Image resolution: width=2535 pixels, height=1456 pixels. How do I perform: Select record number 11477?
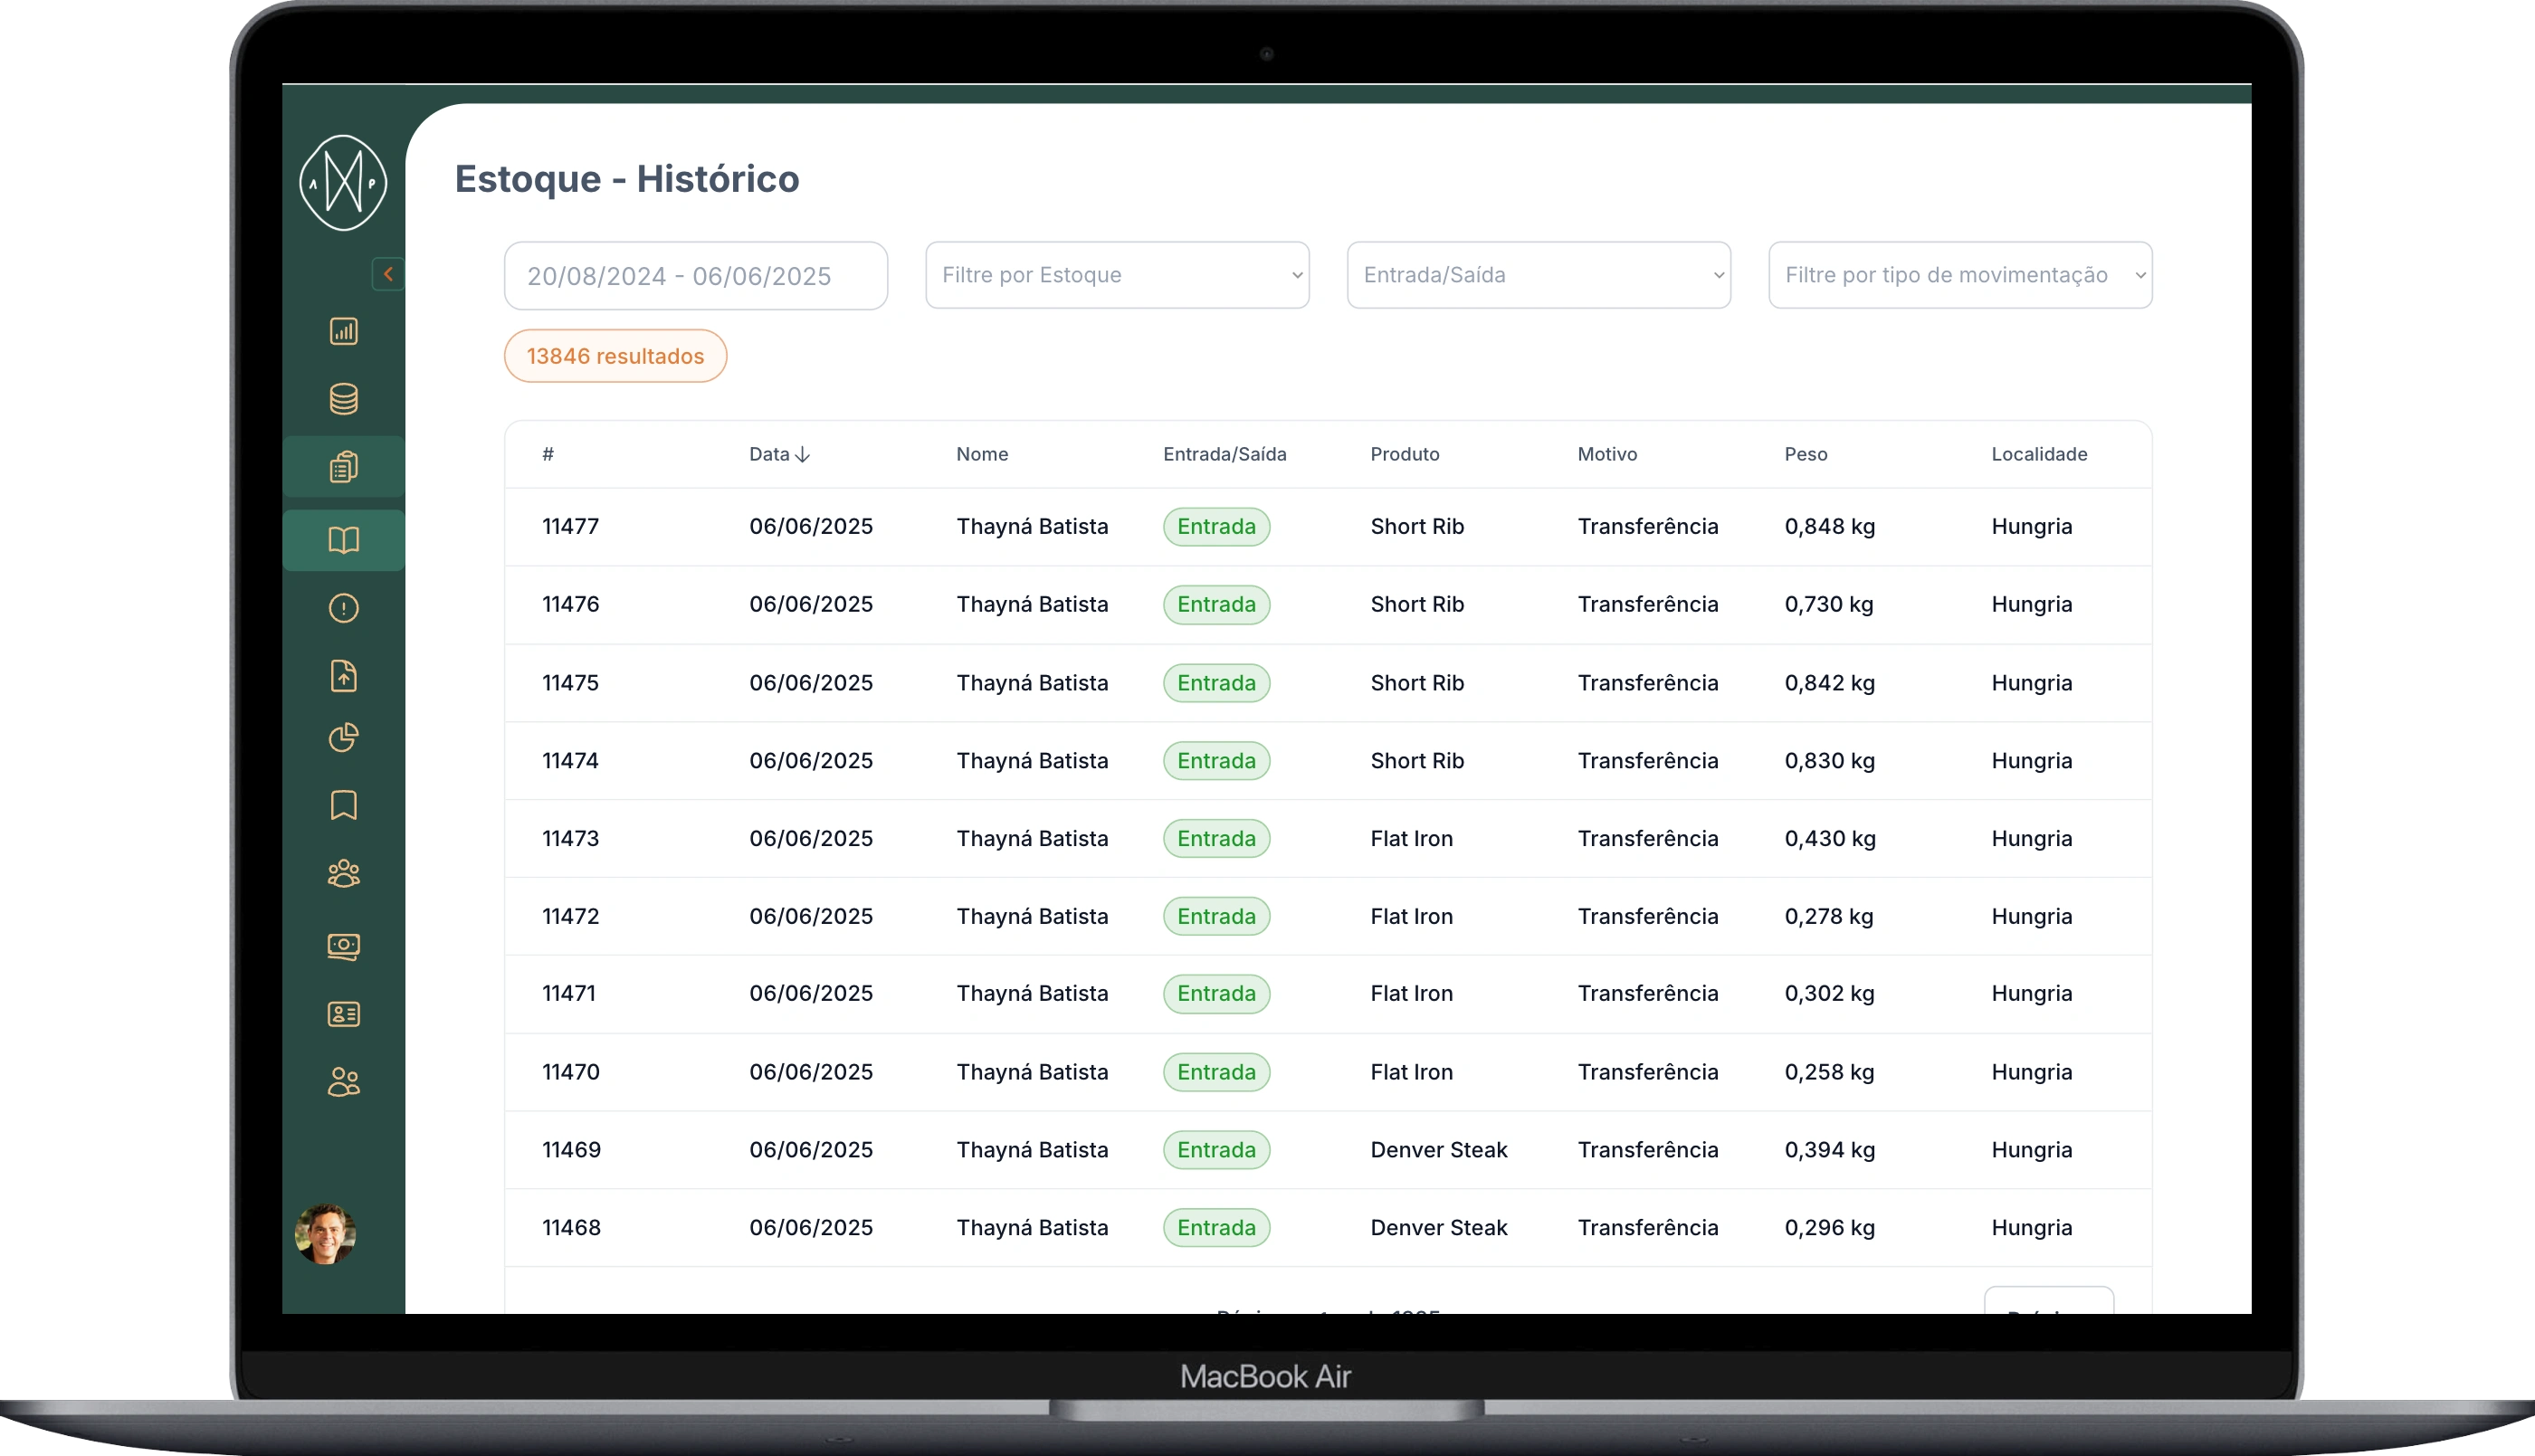point(570,527)
